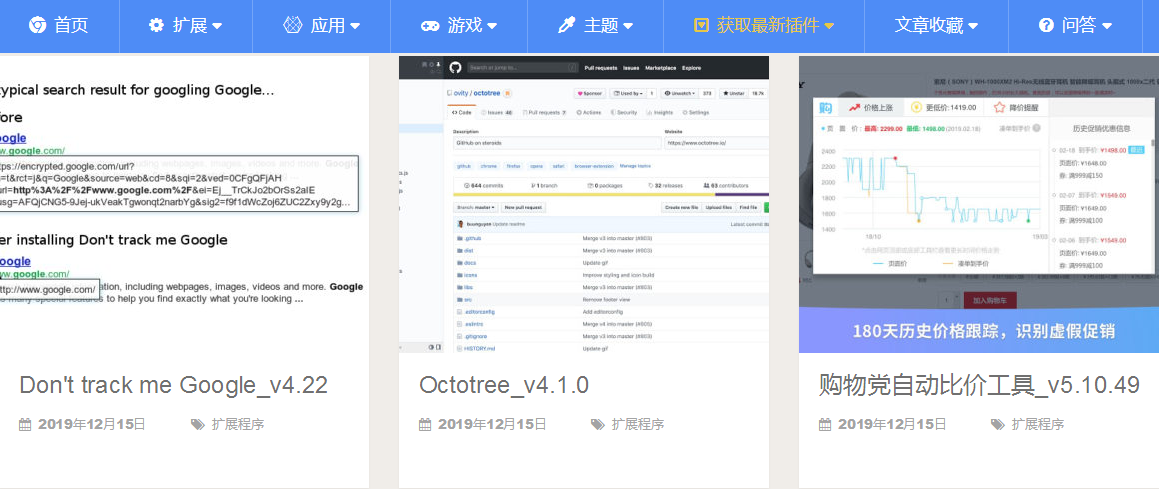
Task: Open the Don't track me Google screenshot thumbnail
Action: (184, 205)
